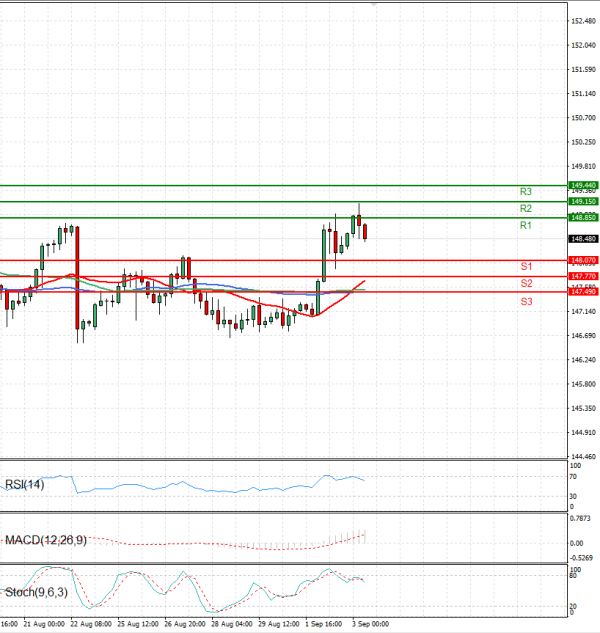Click the R2 resistance label

pos(525,208)
